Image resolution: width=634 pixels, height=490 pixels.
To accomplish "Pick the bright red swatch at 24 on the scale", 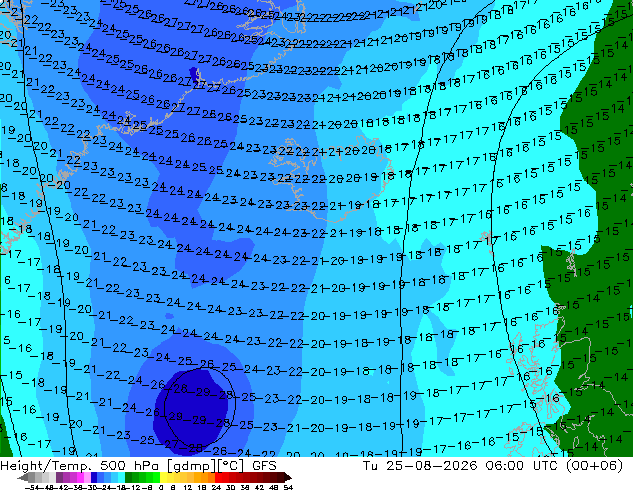I will (218, 478).
